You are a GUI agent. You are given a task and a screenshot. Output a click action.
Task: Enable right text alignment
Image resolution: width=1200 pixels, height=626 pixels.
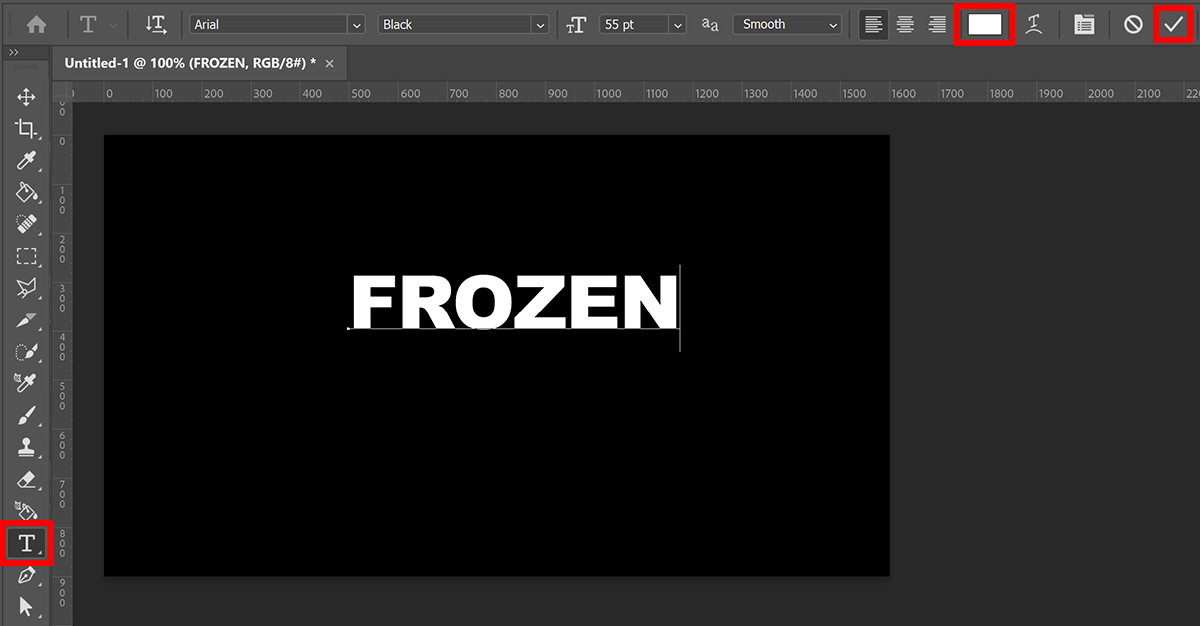pyautogui.click(x=937, y=23)
